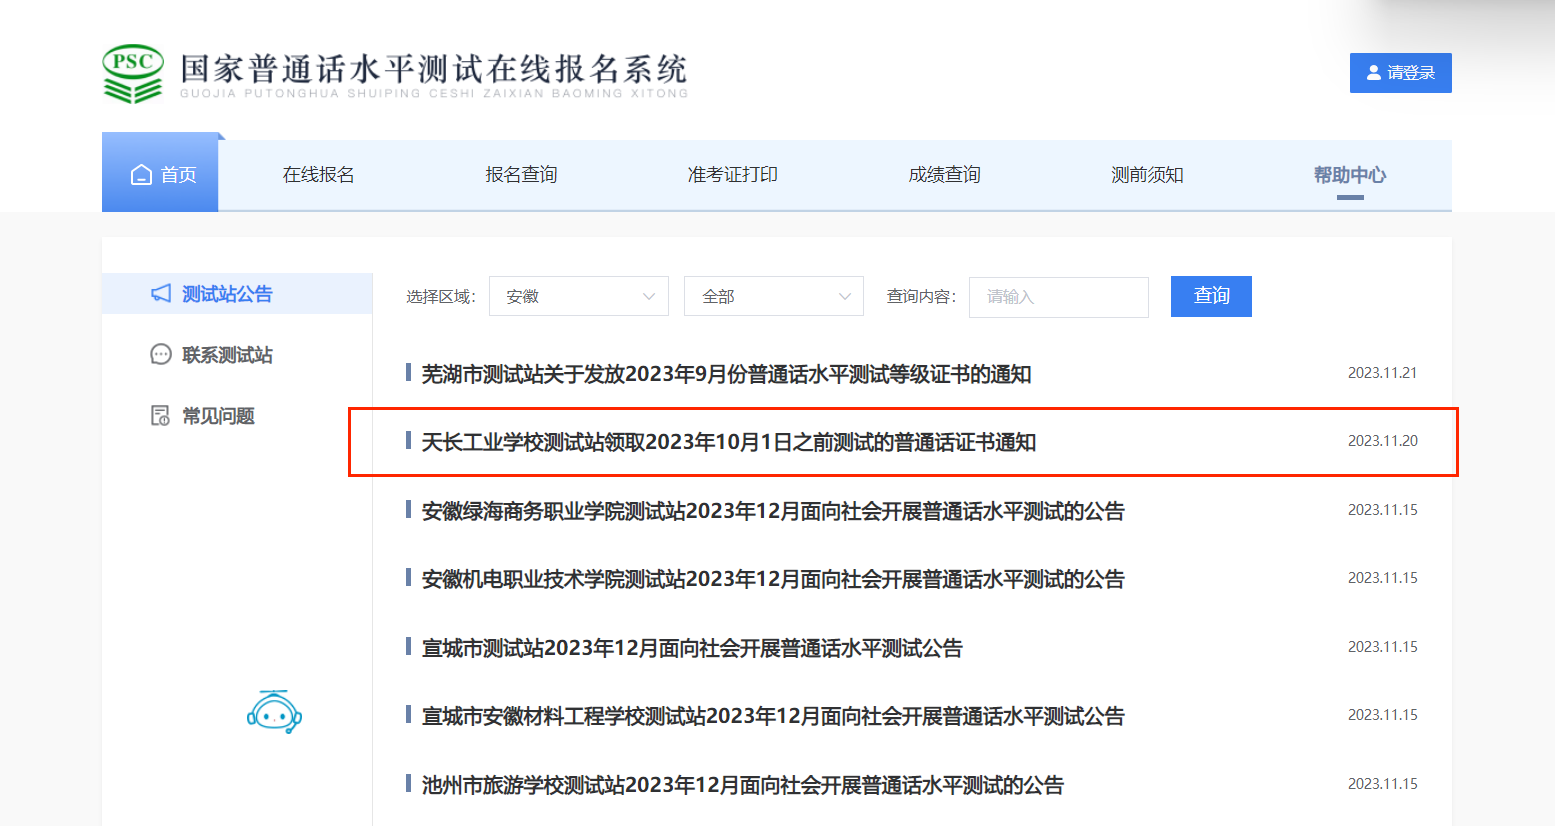Click the home icon in 首页 tab
Viewport: 1555px width, 826px height.
pyautogui.click(x=141, y=175)
